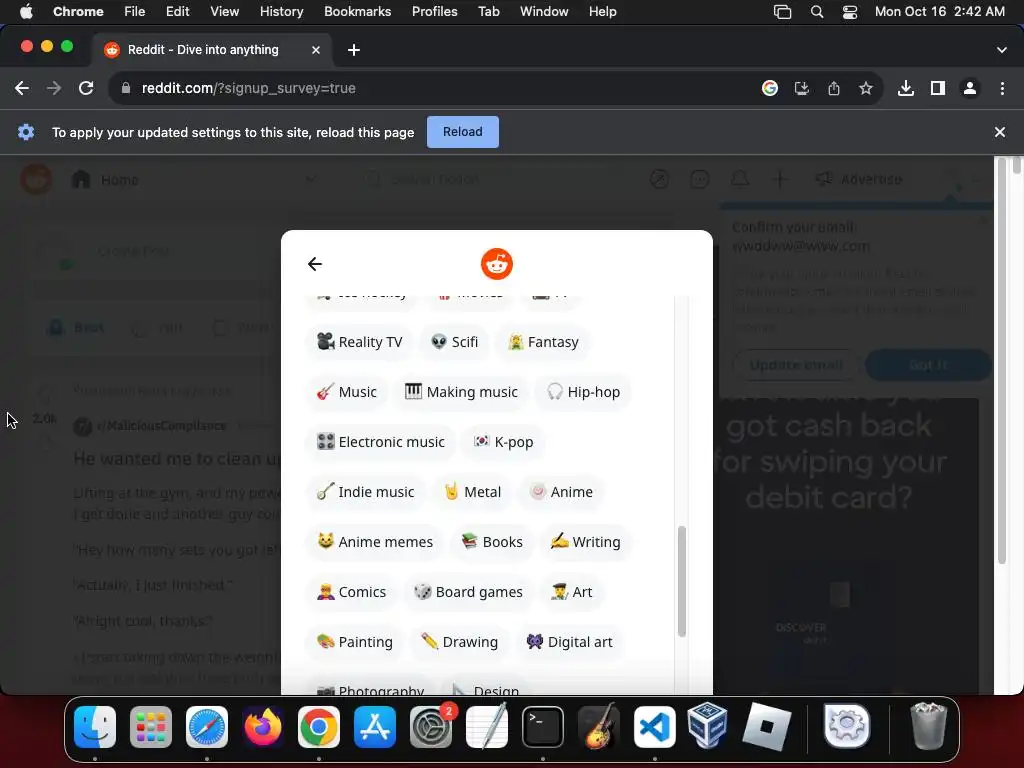Open Chrome's three-dot menu

click(1002, 88)
